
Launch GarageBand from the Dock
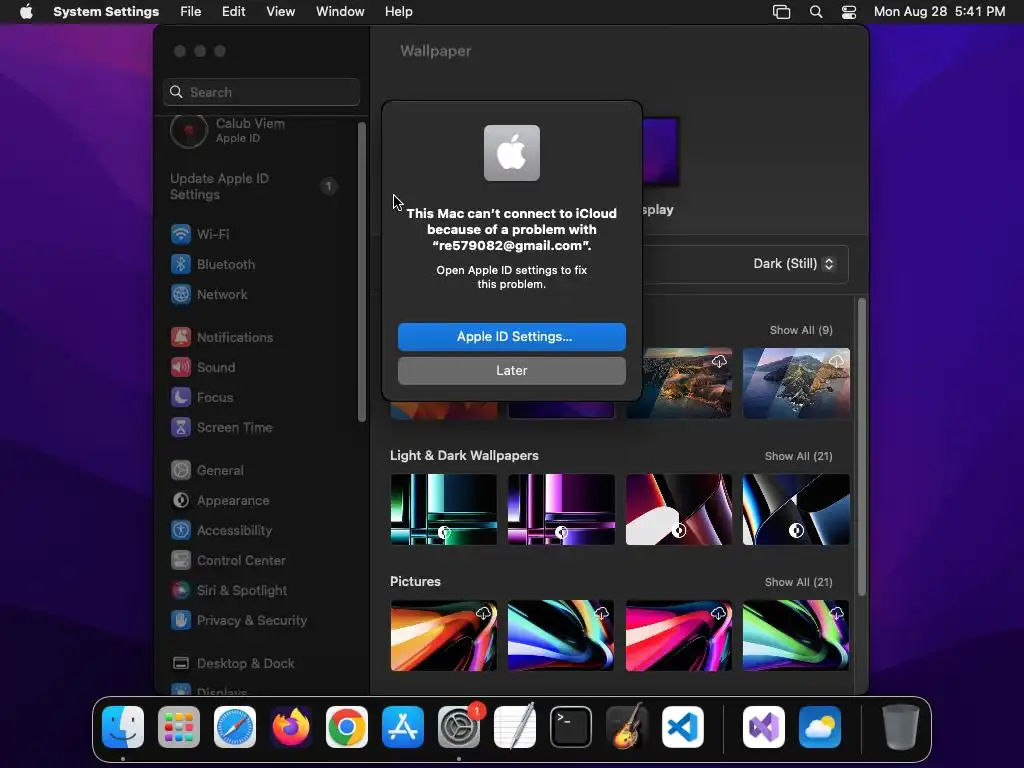[x=627, y=727]
